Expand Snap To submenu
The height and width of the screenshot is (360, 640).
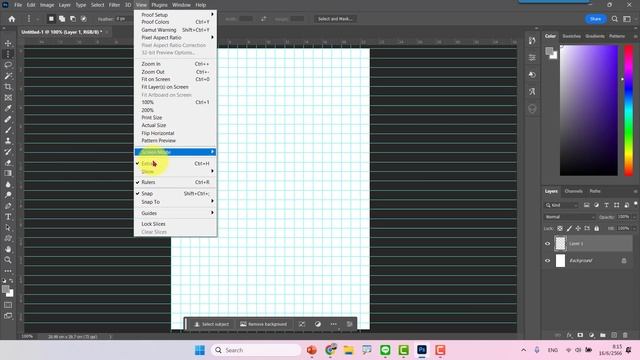[x=175, y=202]
